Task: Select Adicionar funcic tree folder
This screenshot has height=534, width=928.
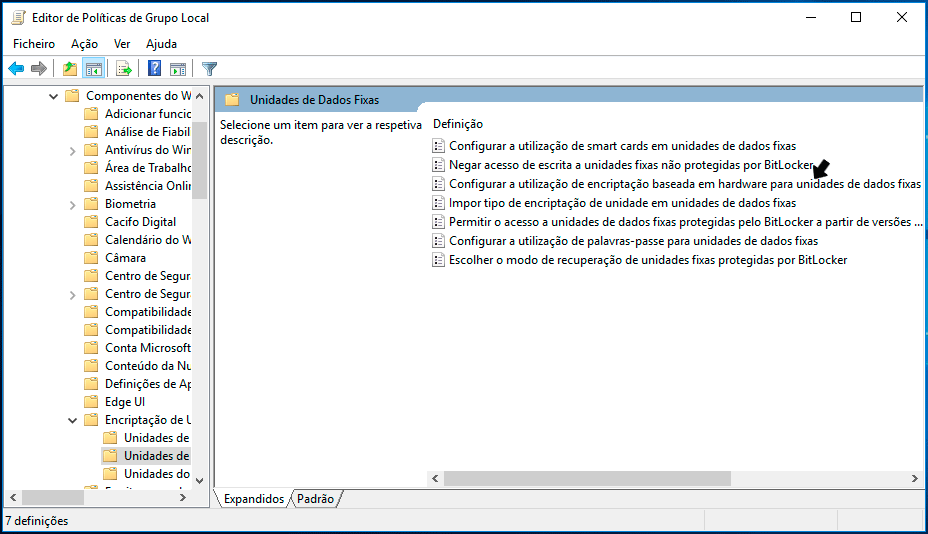Action: [148, 114]
